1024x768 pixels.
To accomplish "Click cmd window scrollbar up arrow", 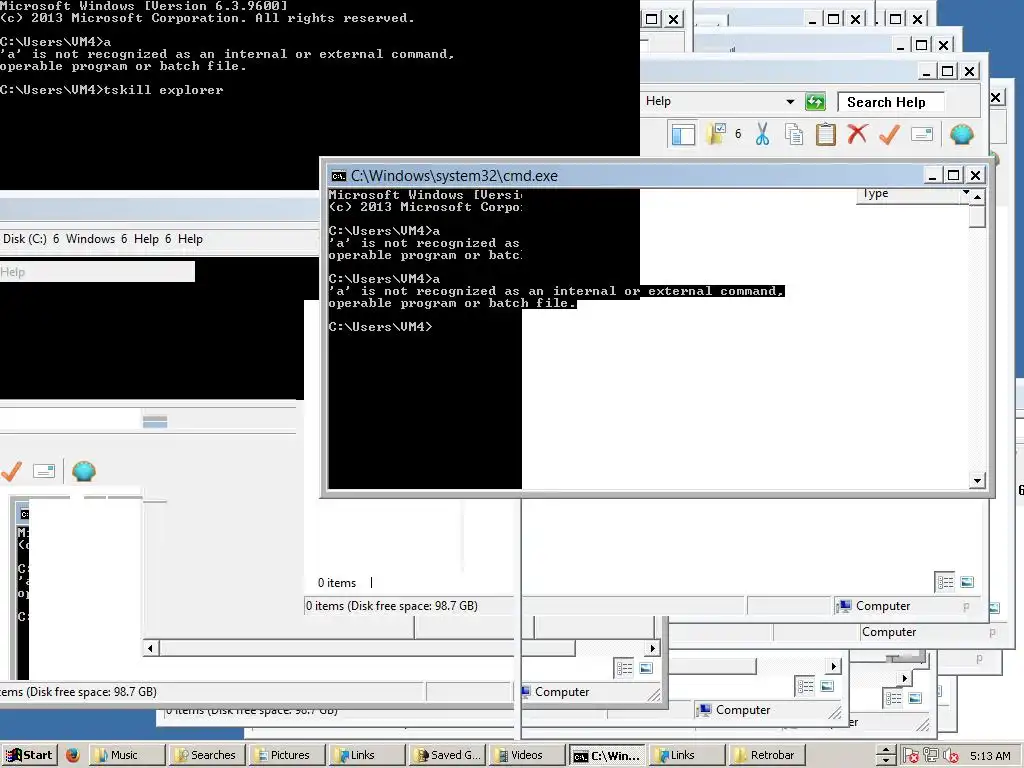I will 977,197.
